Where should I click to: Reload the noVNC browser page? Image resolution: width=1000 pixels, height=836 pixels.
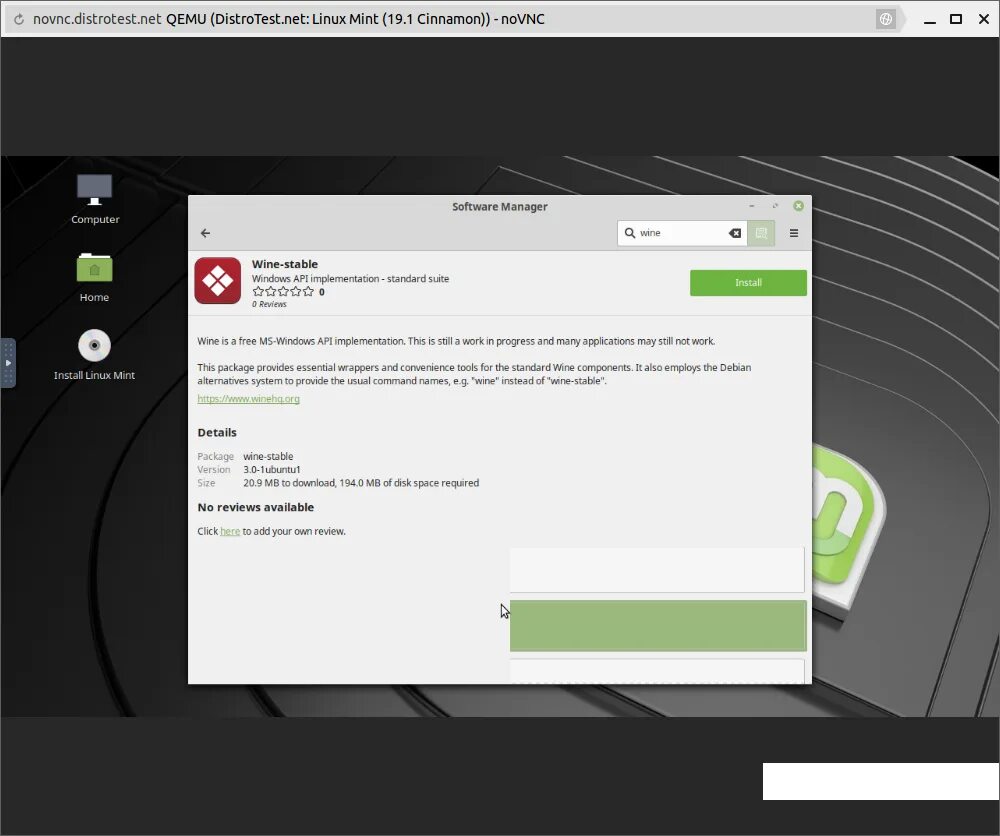[x=18, y=19]
